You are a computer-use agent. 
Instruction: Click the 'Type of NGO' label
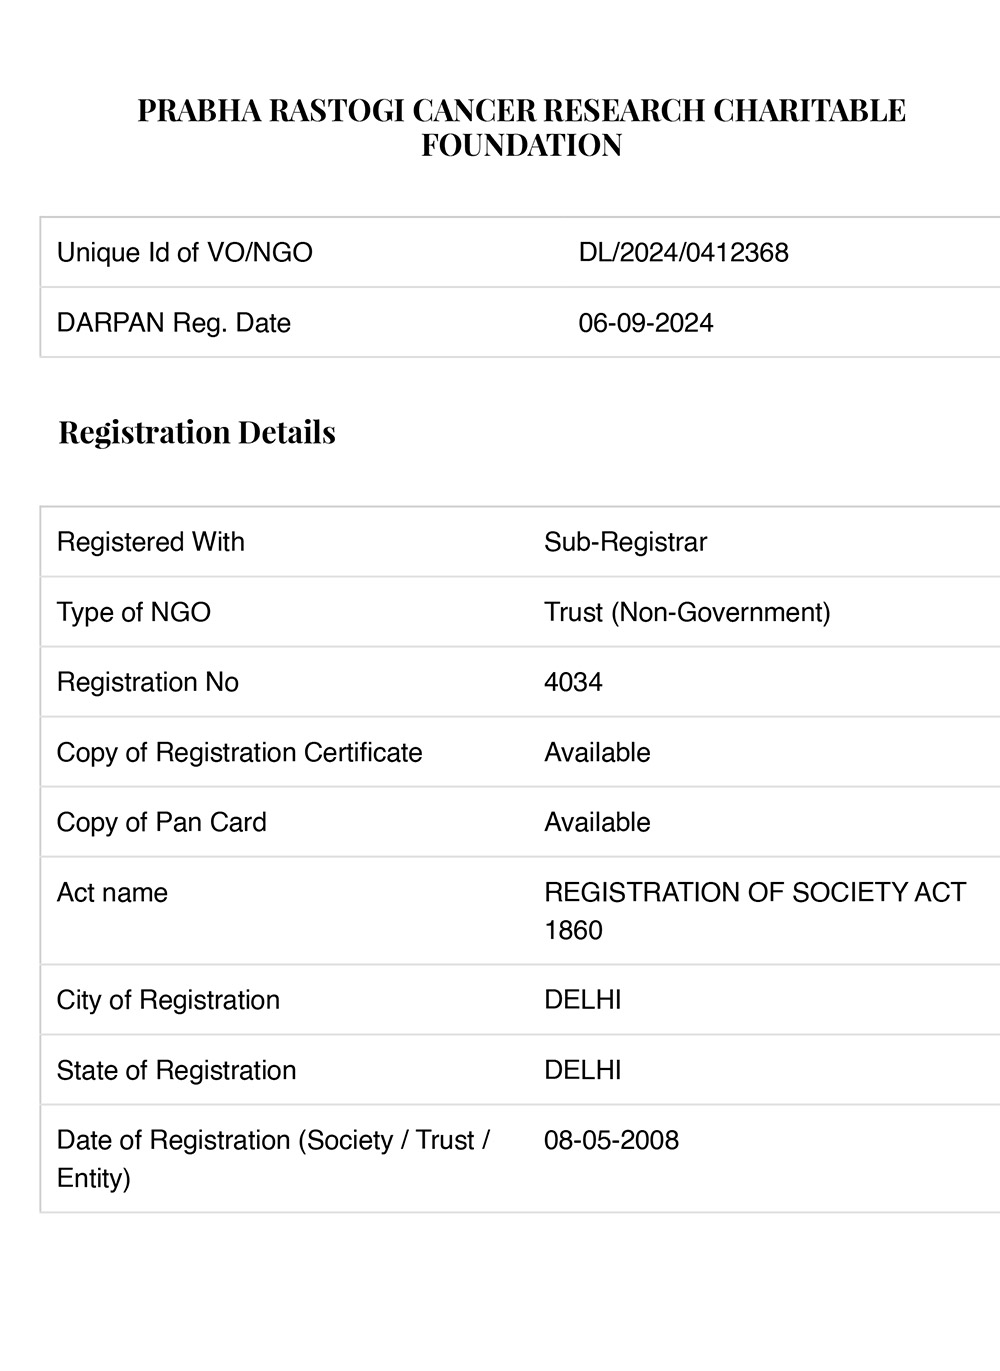tap(134, 612)
